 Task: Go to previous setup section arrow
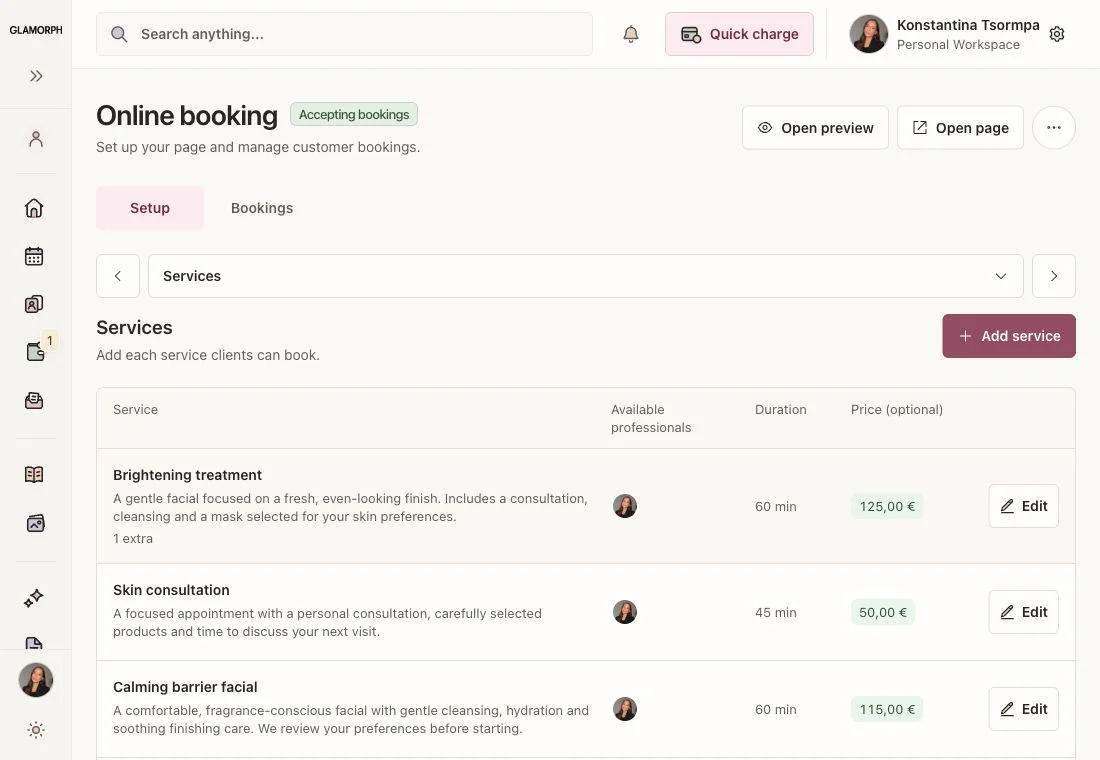coord(118,276)
